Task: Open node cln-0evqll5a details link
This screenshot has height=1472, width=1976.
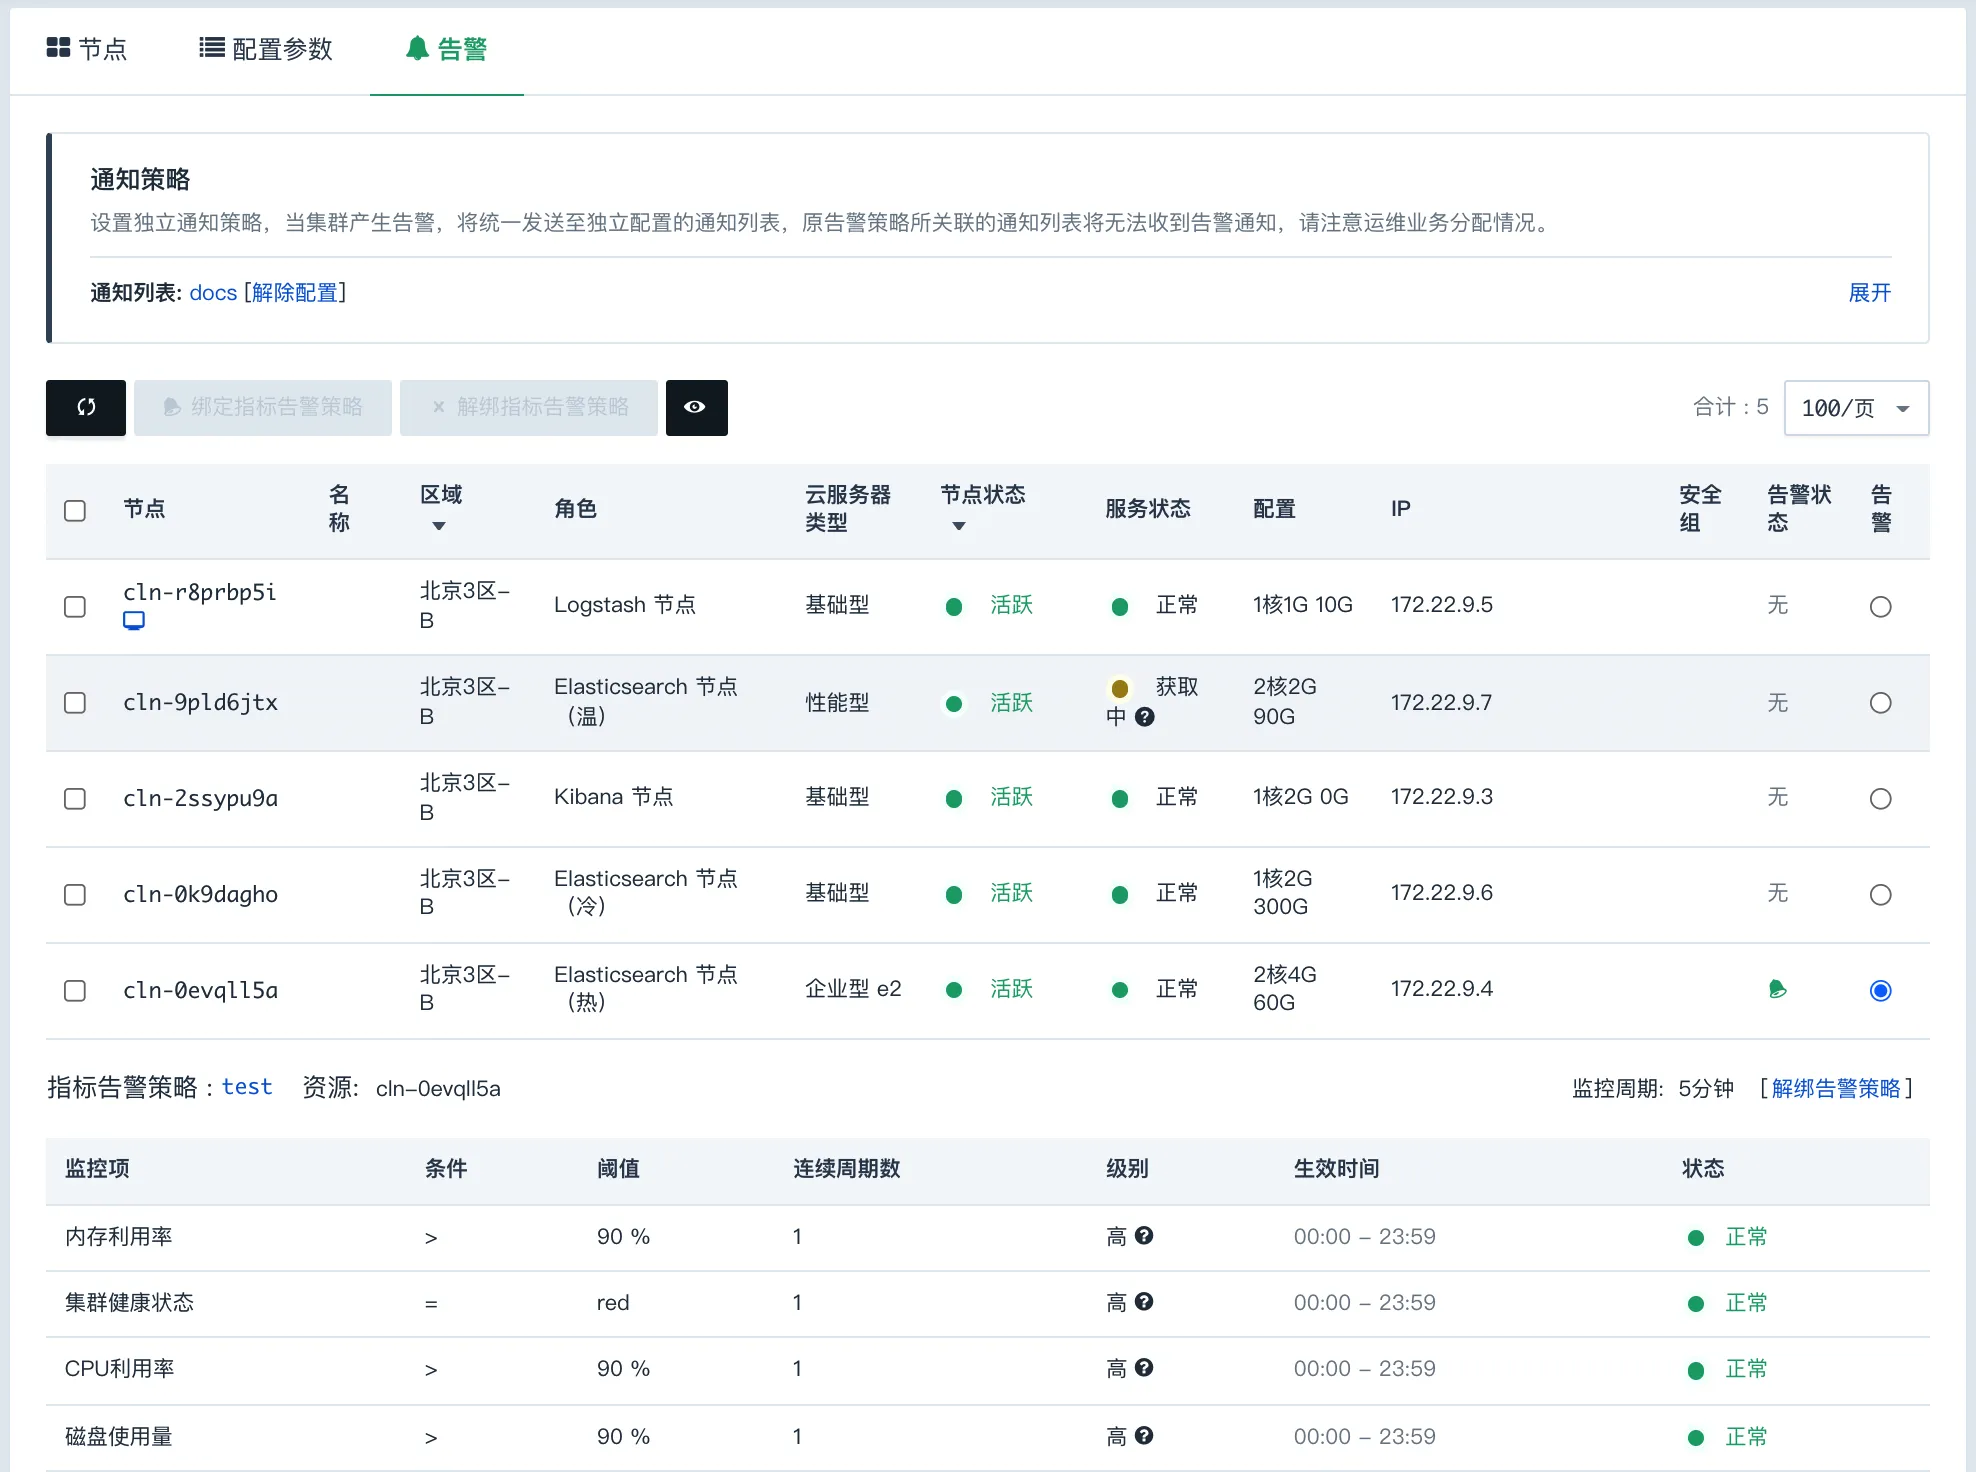Action: click(200, 990)
